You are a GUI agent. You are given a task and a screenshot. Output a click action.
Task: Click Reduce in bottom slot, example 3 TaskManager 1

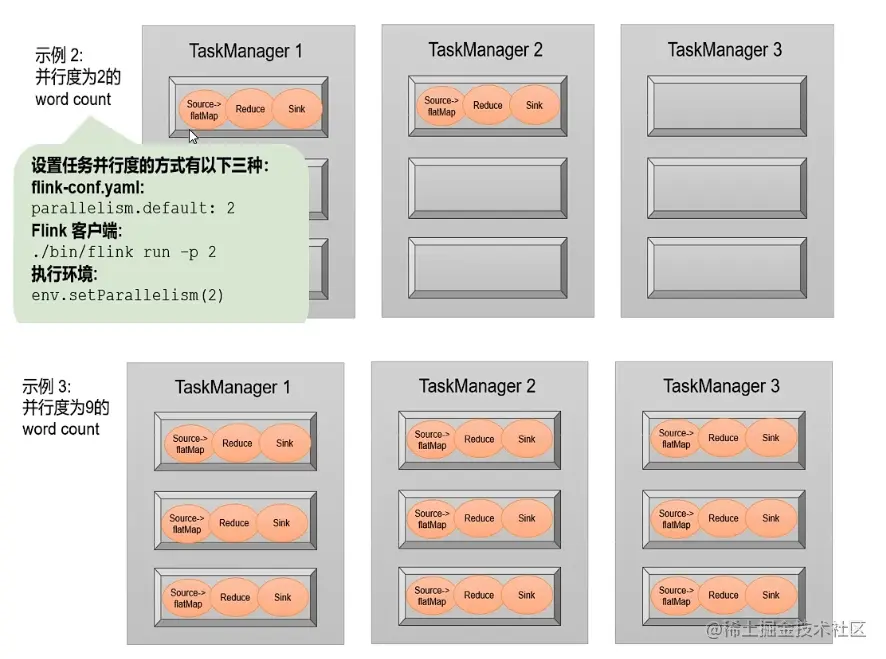[234, 597]
